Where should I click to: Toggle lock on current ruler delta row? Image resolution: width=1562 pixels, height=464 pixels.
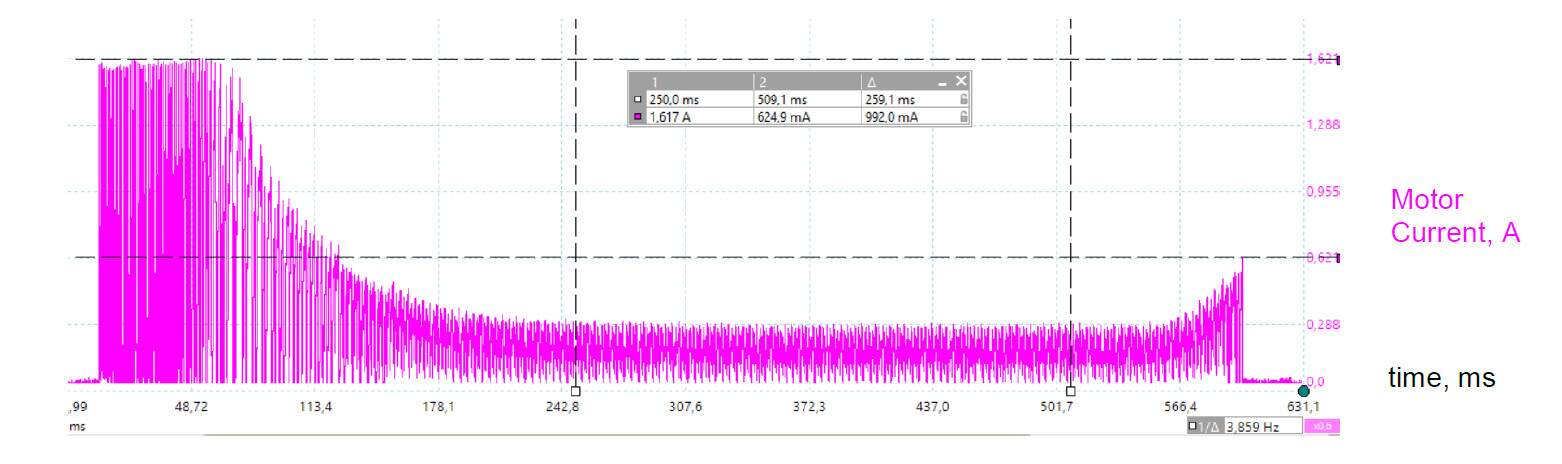pos(963,117)
